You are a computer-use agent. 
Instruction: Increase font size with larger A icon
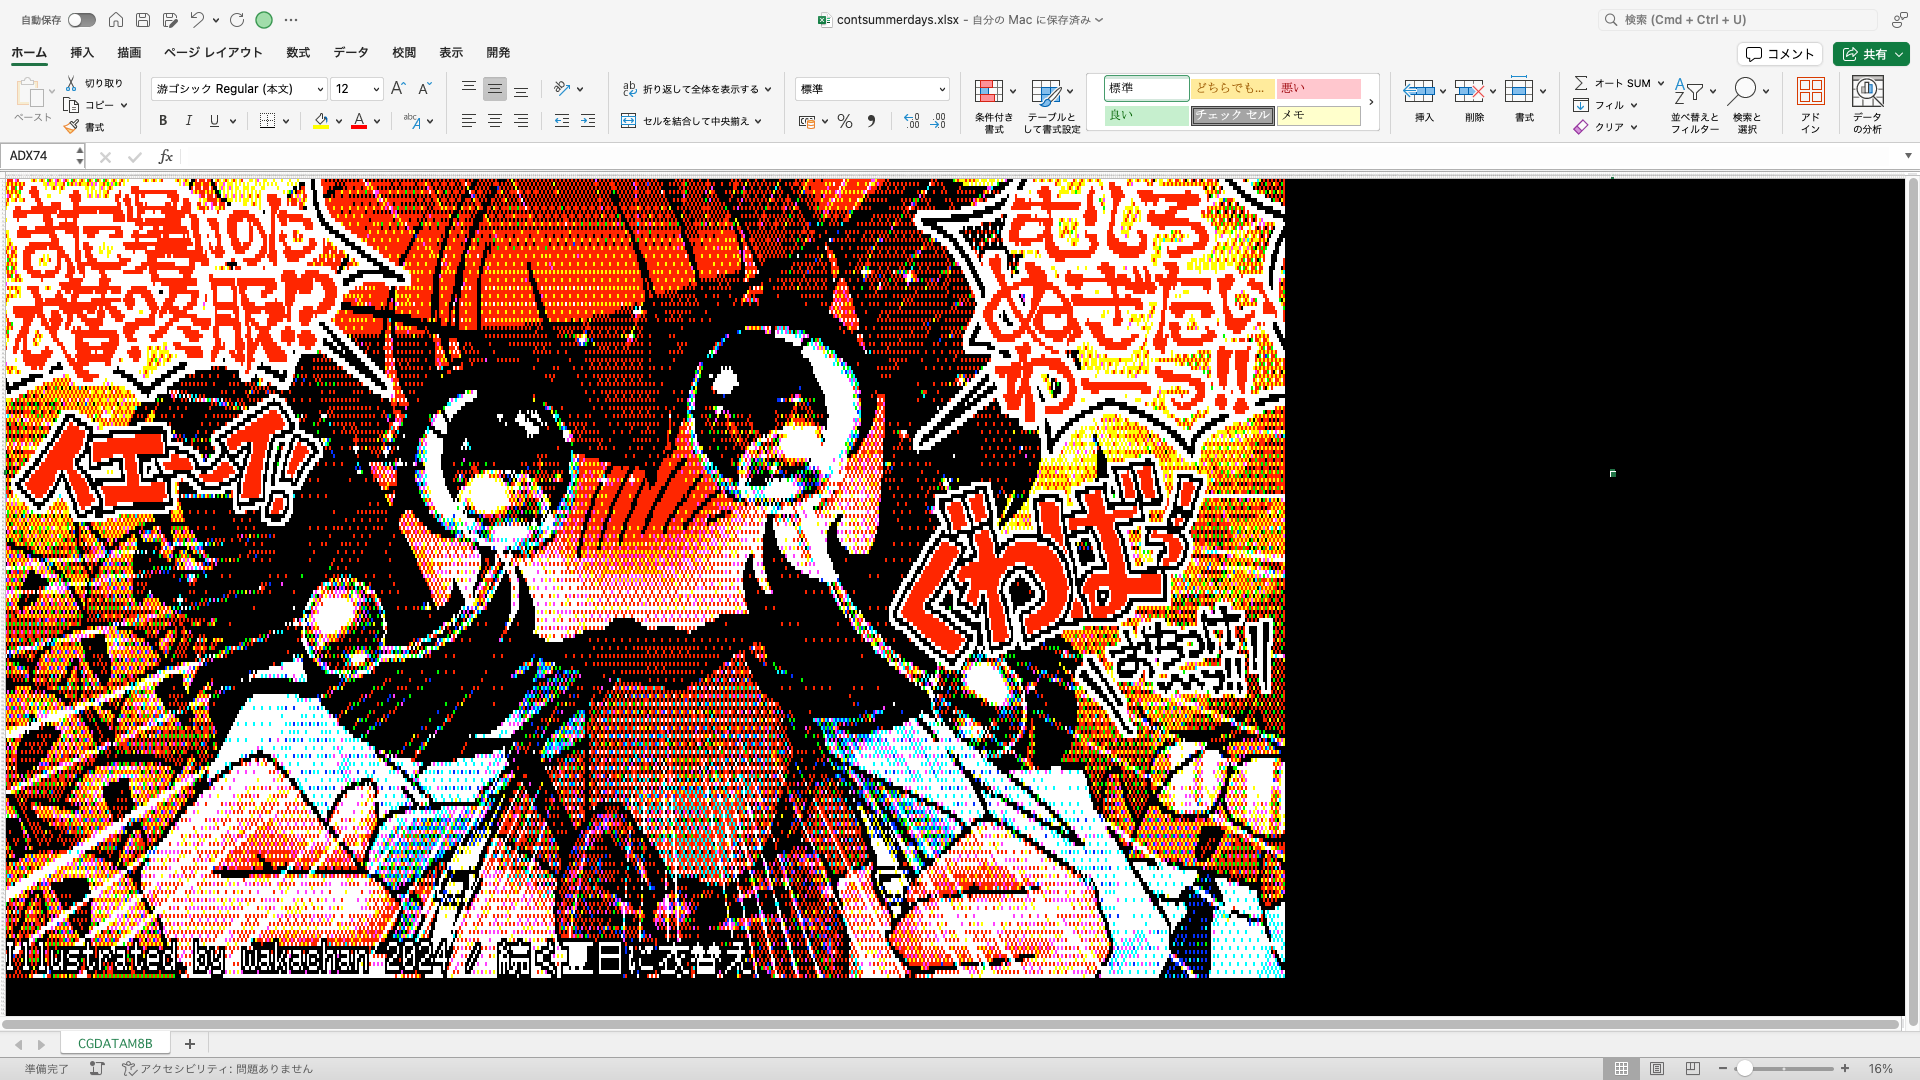398,89
